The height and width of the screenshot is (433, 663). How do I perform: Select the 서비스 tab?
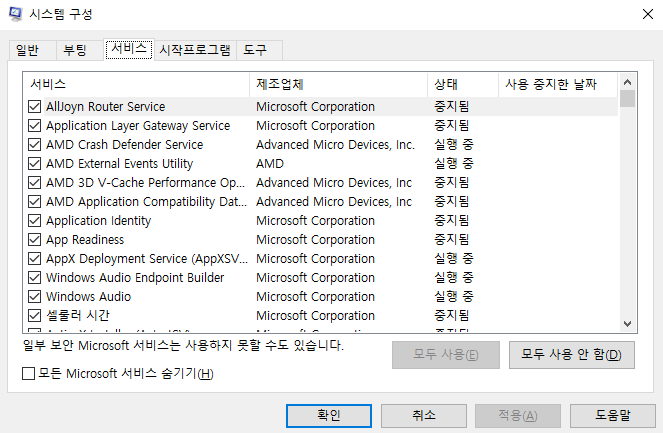click(x=129, y=49)
